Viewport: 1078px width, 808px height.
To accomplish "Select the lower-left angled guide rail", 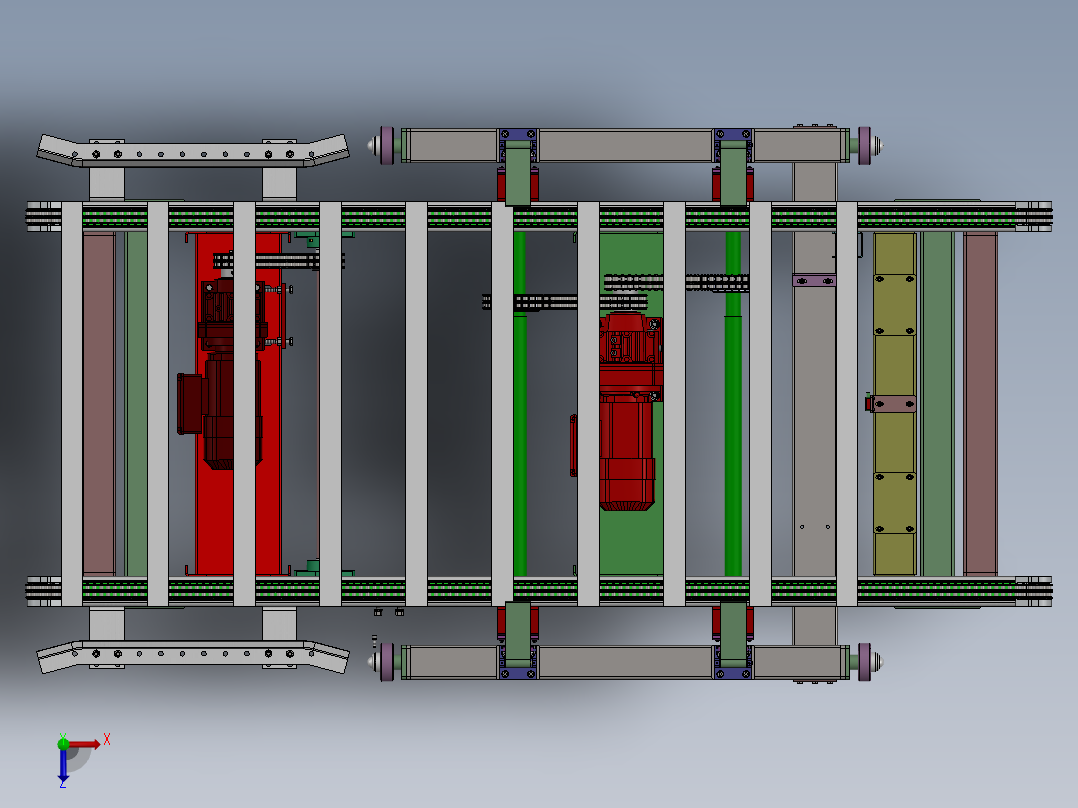I will [x=192, y=657].
